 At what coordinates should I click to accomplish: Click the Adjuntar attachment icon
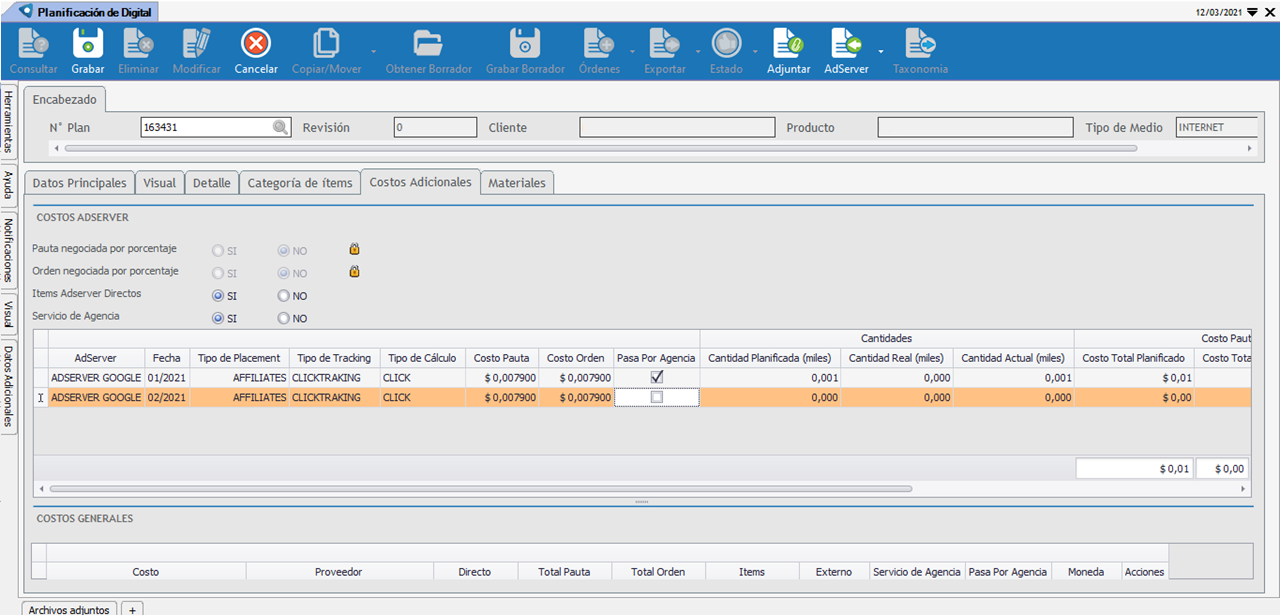pyautogui.click(x=788, y=45)
